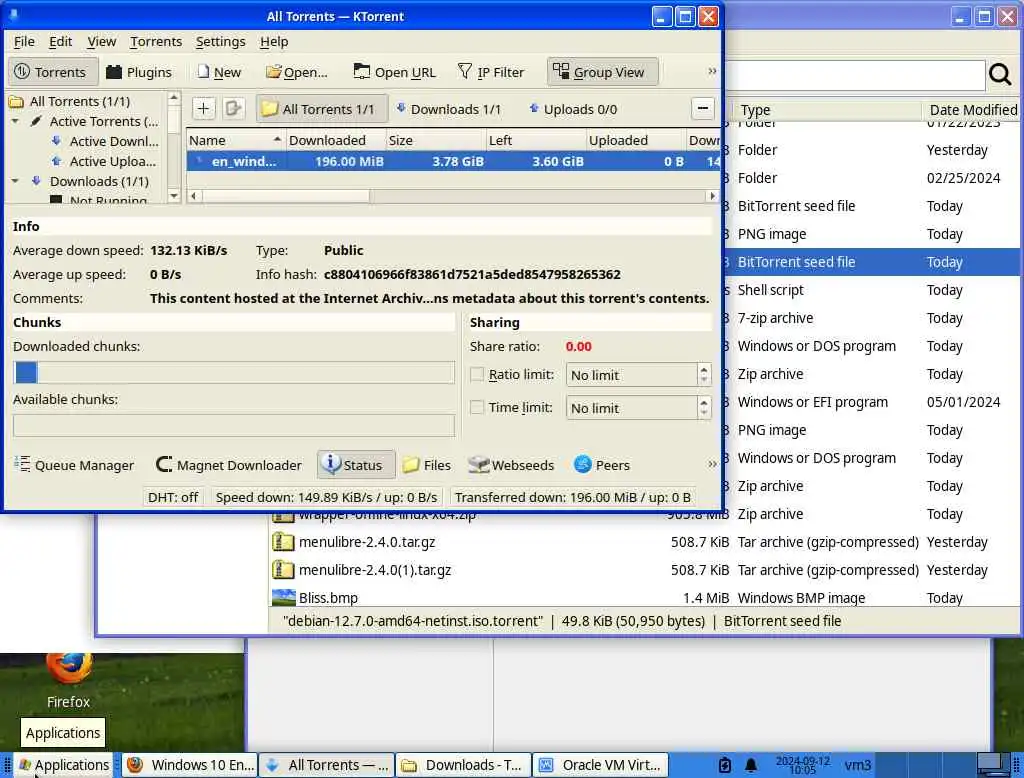Open the Applications menu in taskbar

(x=63, y=764)
